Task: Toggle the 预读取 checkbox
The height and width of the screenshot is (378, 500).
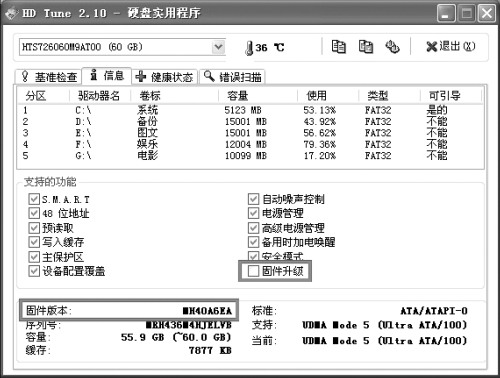Action: tap(34, 228)
